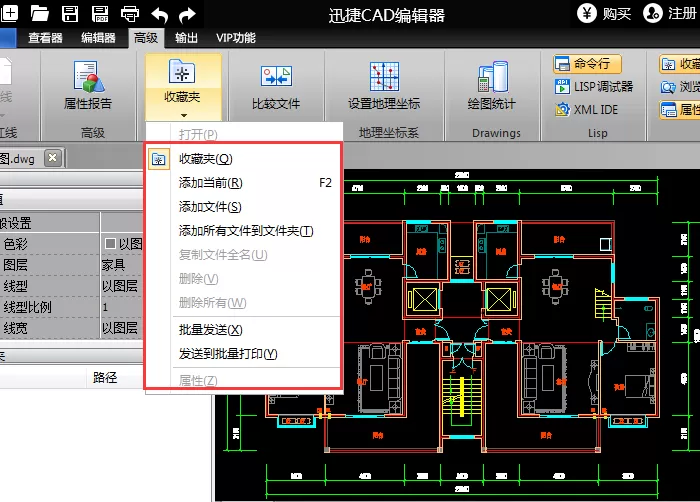
Task: Launch the XML IDE
Action: point(586,109)
